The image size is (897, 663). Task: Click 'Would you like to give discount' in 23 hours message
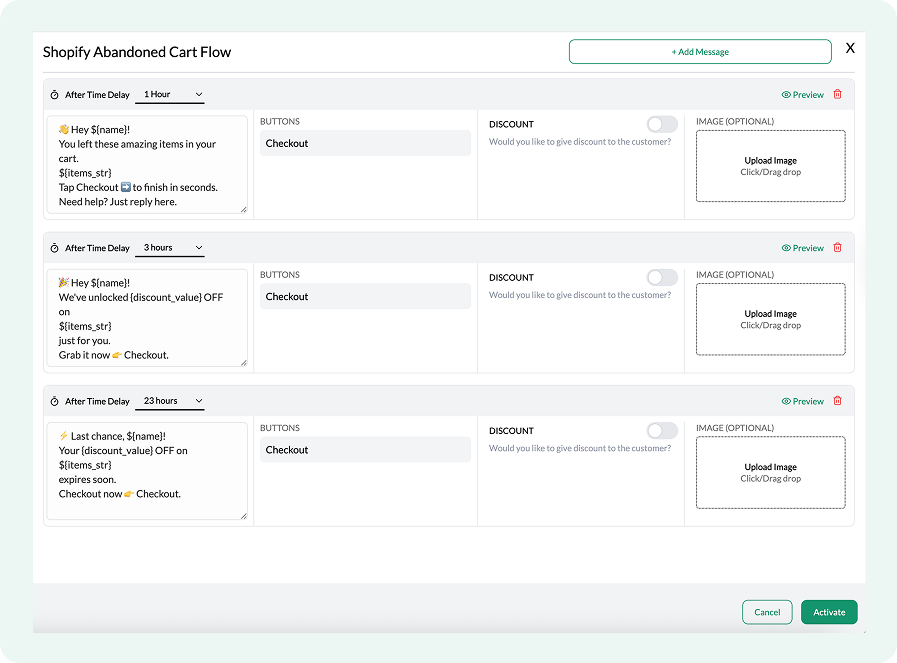(580, 448)
